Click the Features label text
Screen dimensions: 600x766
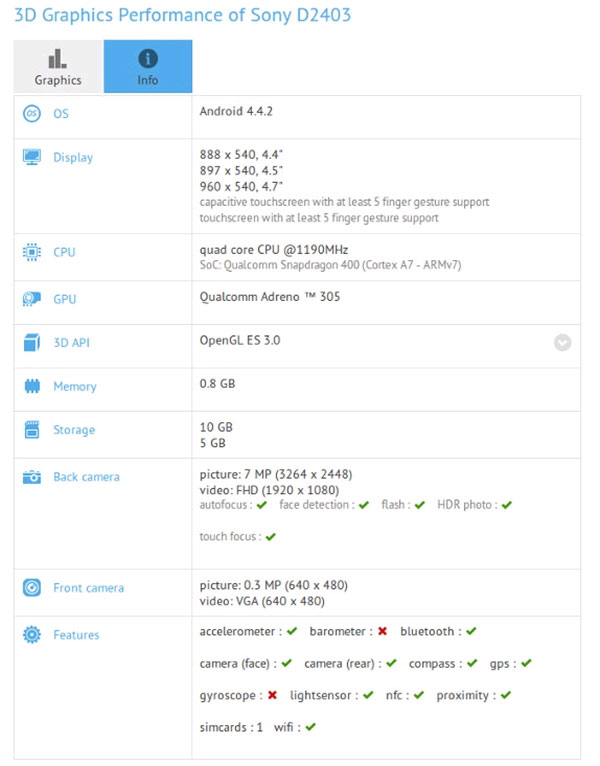tap(76, 635)
